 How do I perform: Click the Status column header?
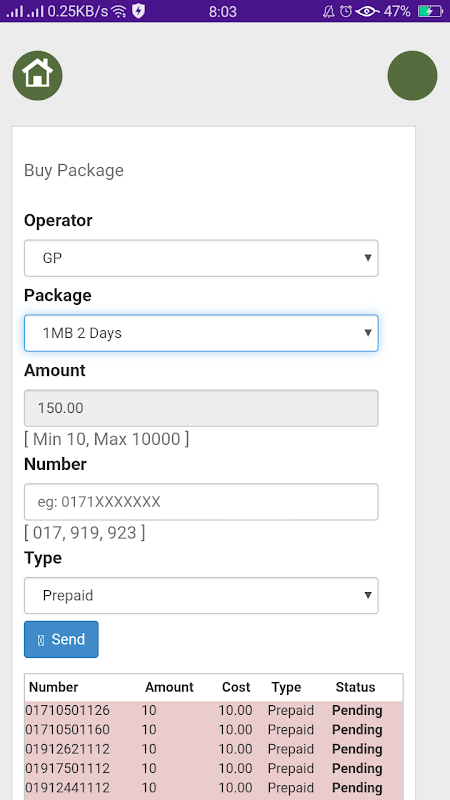(356, 687)
